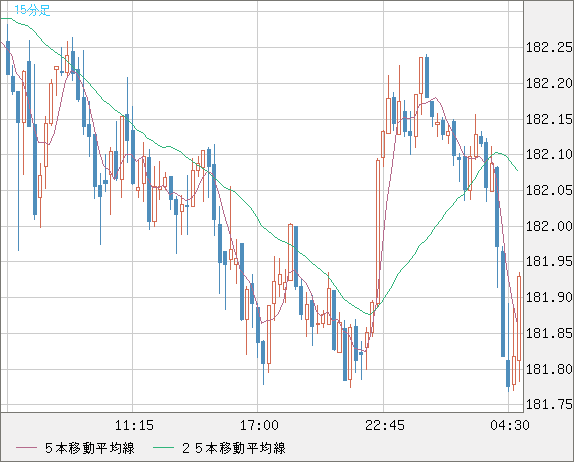
Task: Click the 182.00 price axis label
Action: [549, 226]
